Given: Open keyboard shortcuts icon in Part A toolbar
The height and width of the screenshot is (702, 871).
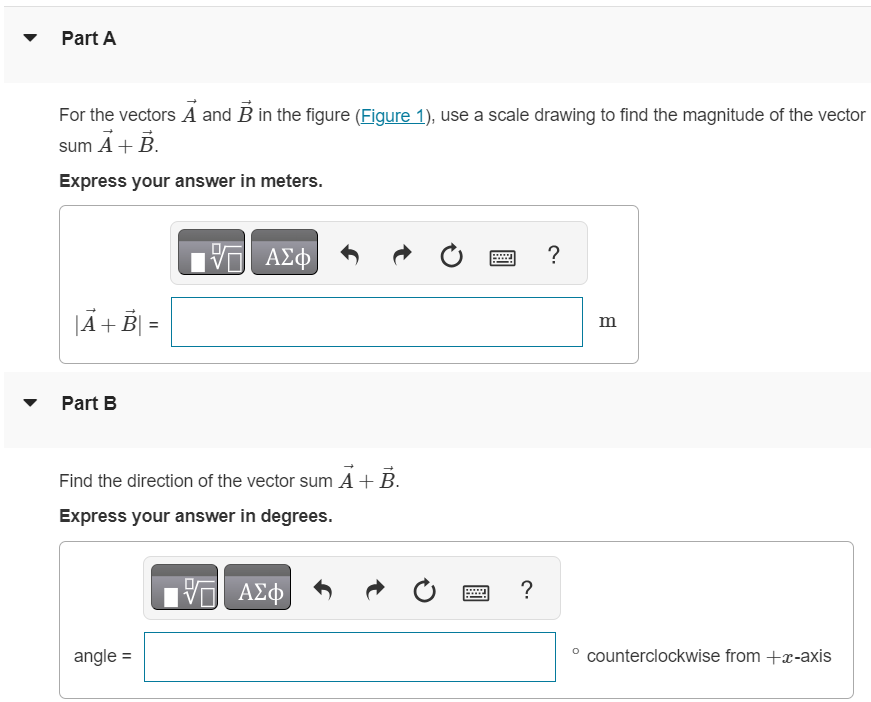Looking at the screenshot, I should 503,258.
